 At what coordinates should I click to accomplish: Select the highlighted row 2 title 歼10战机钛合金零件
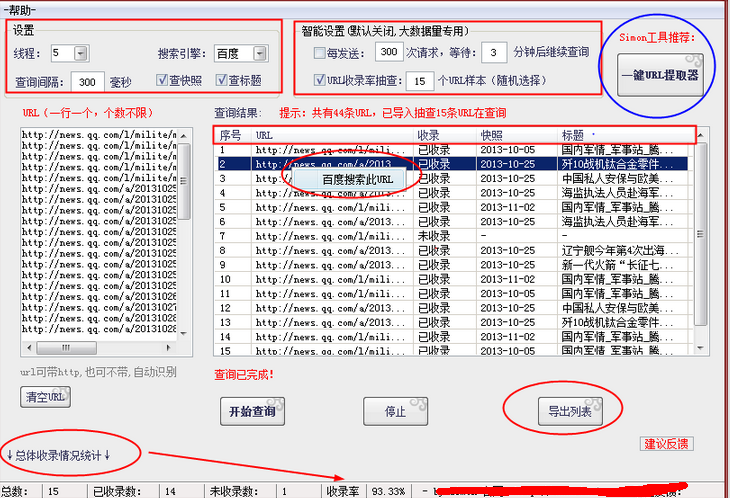[617, 164]
